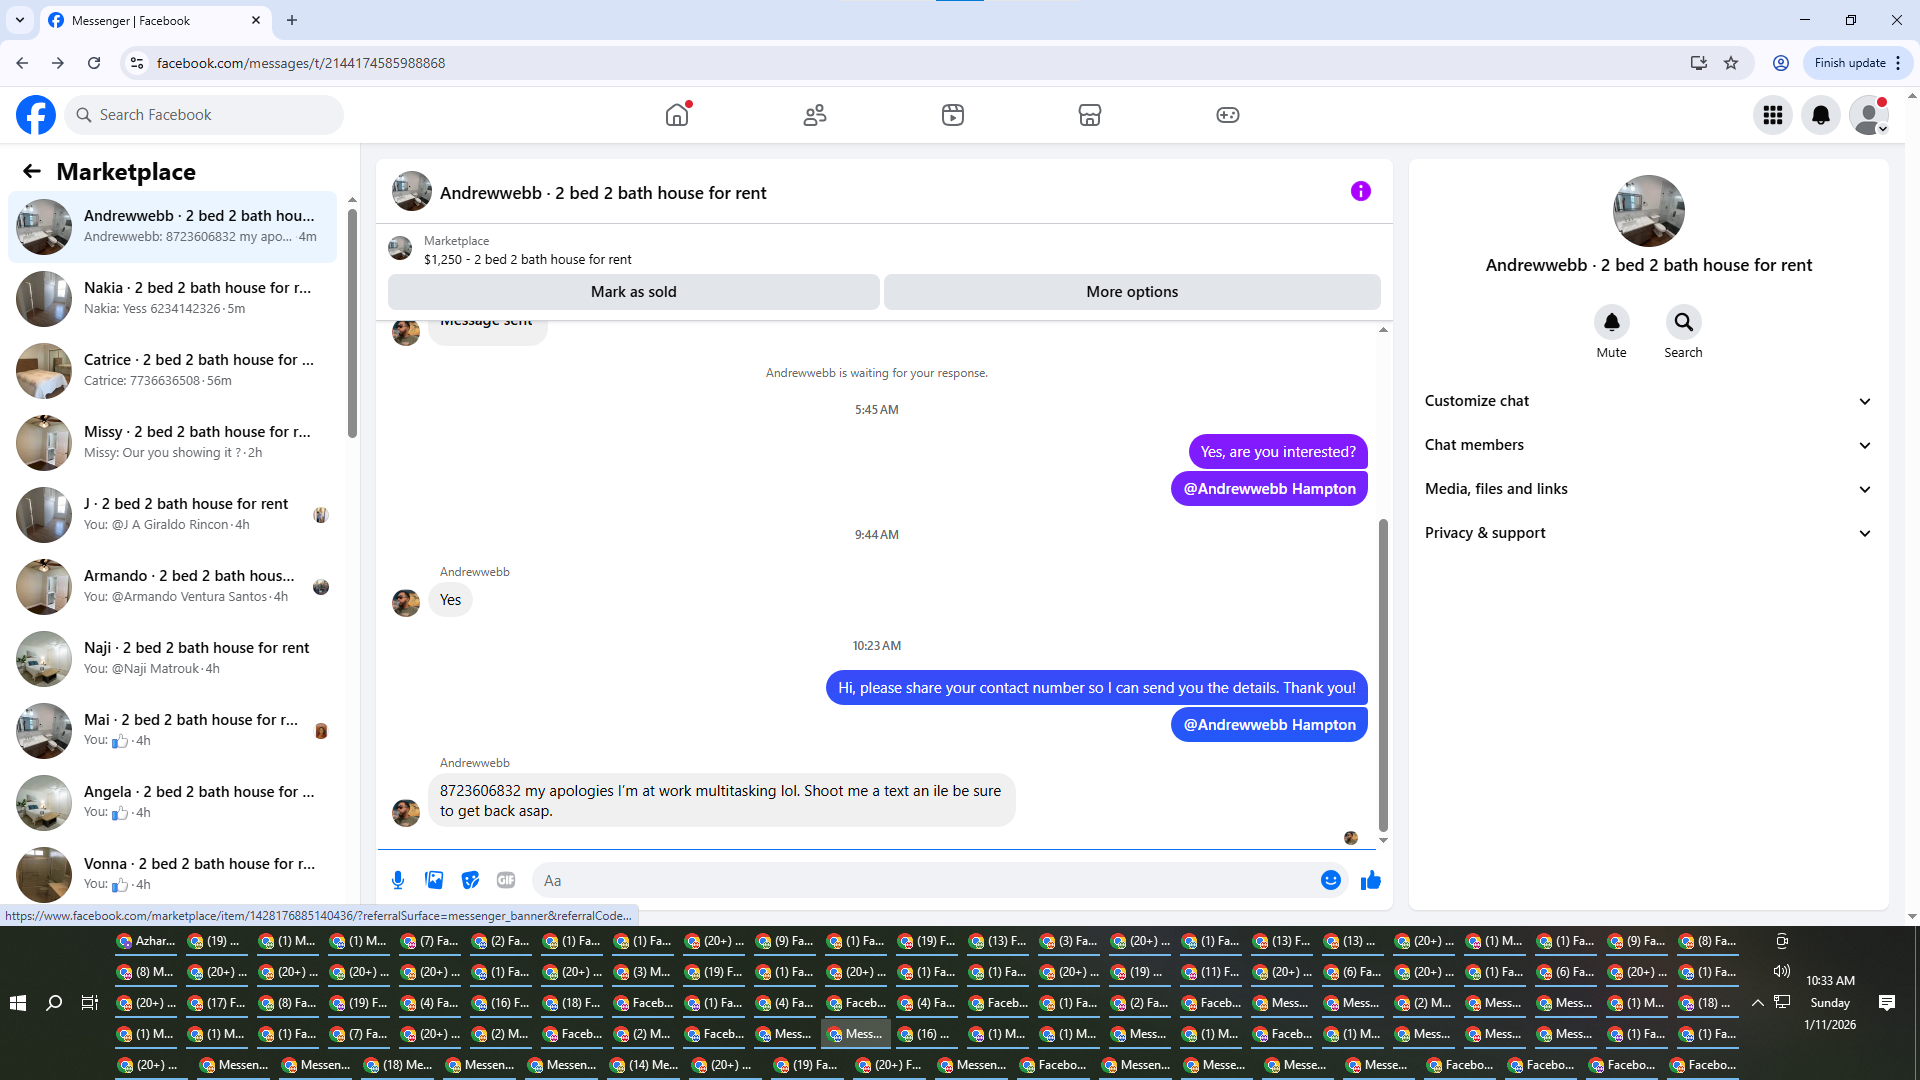The image size is (1920, 1080).
Task: Attach a photo using the image icon
Action: point(434,880)
